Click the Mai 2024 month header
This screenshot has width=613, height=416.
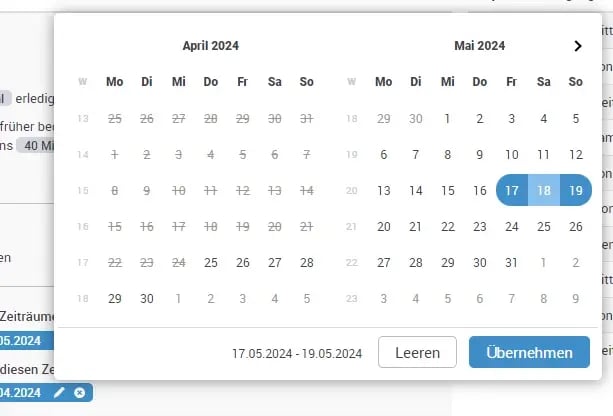tap(480, 45)
